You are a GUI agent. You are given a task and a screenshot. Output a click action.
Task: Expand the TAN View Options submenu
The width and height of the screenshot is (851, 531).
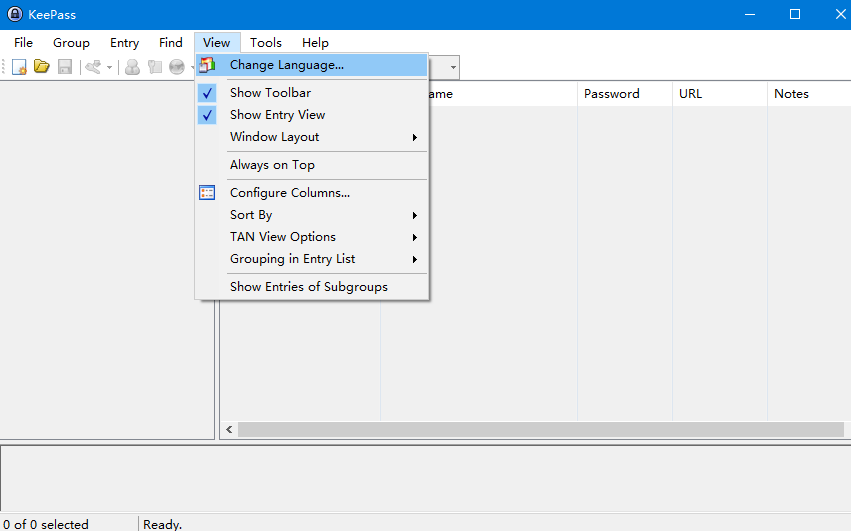[312, 237]
